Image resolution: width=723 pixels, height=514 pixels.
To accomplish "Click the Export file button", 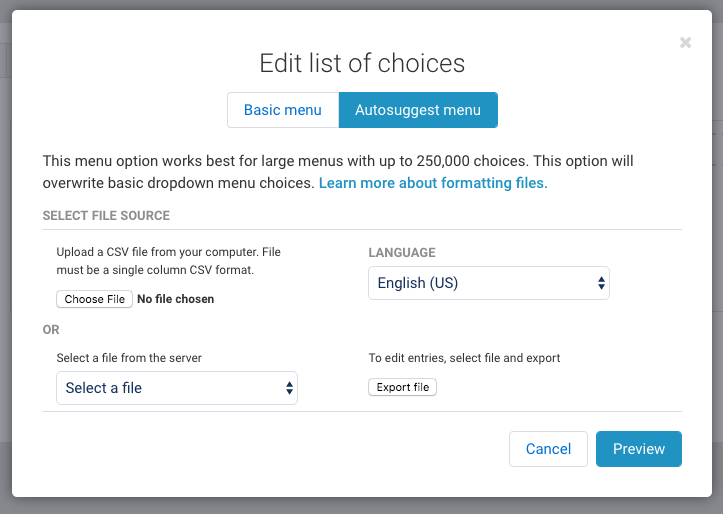I will (402, 387).
